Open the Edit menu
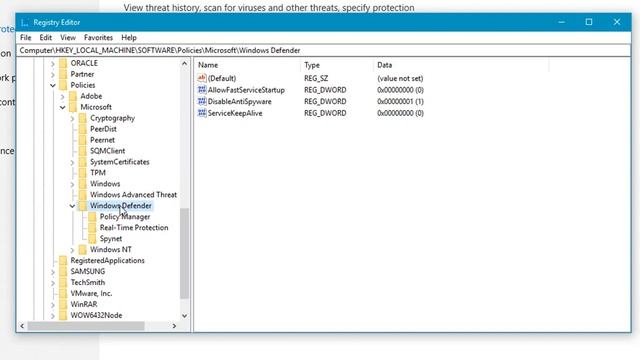The height and width of the screenshot is (360, 640). pyautogui.click(x=46, y=38)
